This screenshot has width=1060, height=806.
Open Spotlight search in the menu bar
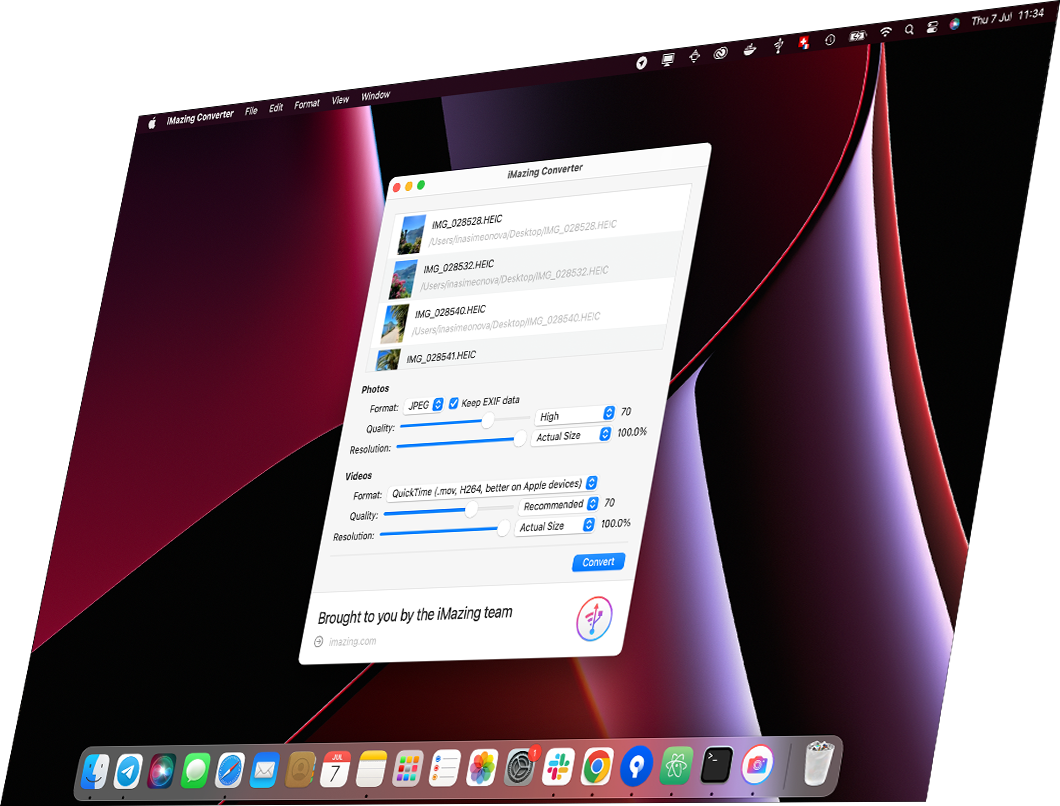pos(909,31)
